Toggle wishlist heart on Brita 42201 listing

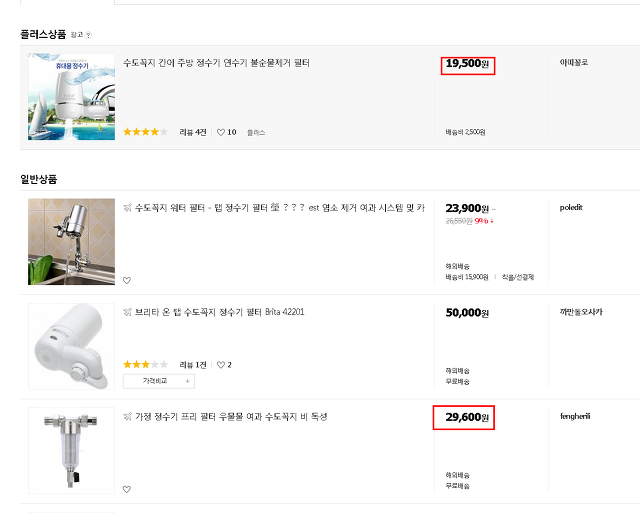point(221,365)
